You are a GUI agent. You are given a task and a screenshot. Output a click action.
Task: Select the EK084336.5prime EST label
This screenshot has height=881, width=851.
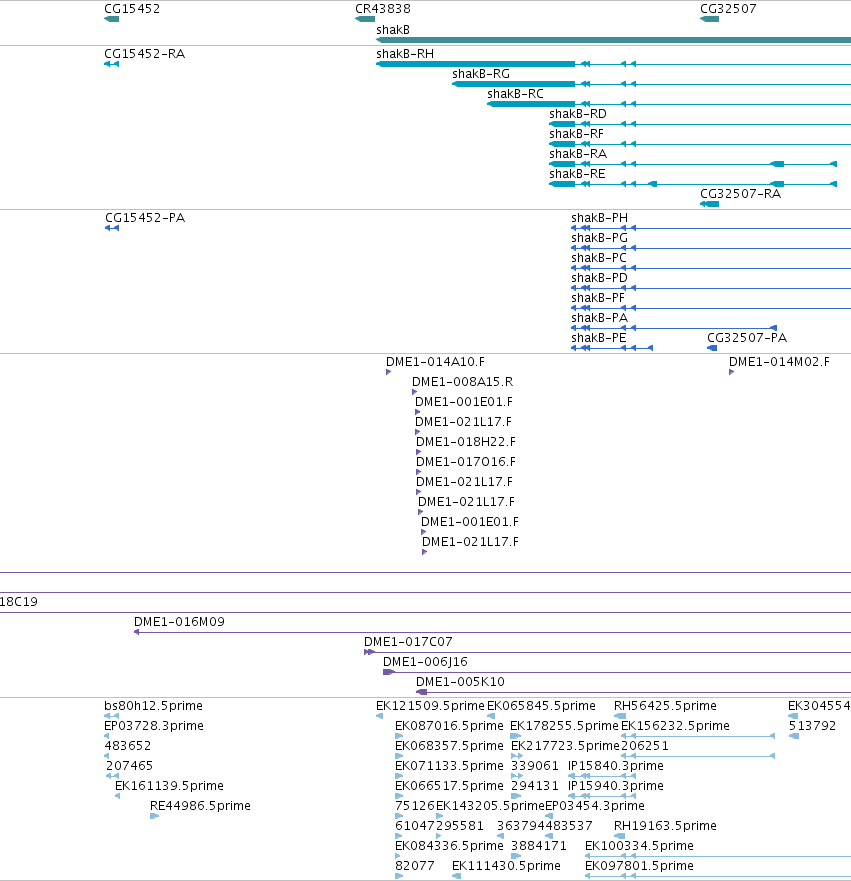coord(449,846)
